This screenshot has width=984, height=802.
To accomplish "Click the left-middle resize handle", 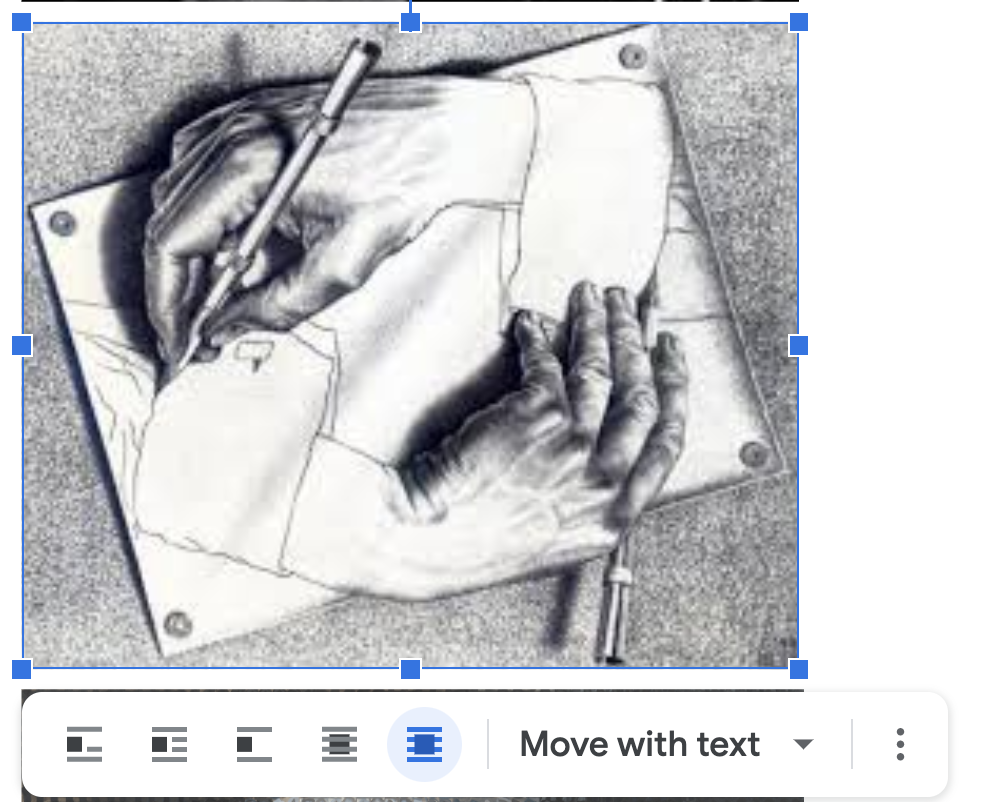I will pyautogui.click(x=22, y=345).
